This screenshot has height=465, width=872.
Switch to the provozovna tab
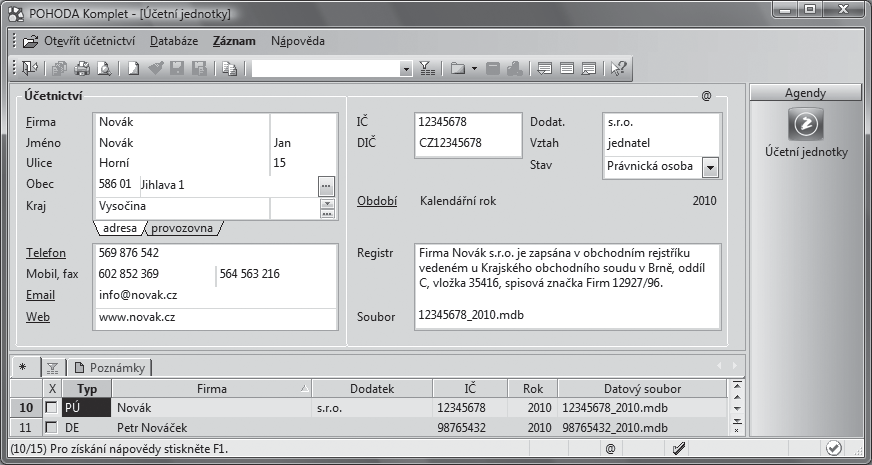pyautogui.click(x=182, y=228)
